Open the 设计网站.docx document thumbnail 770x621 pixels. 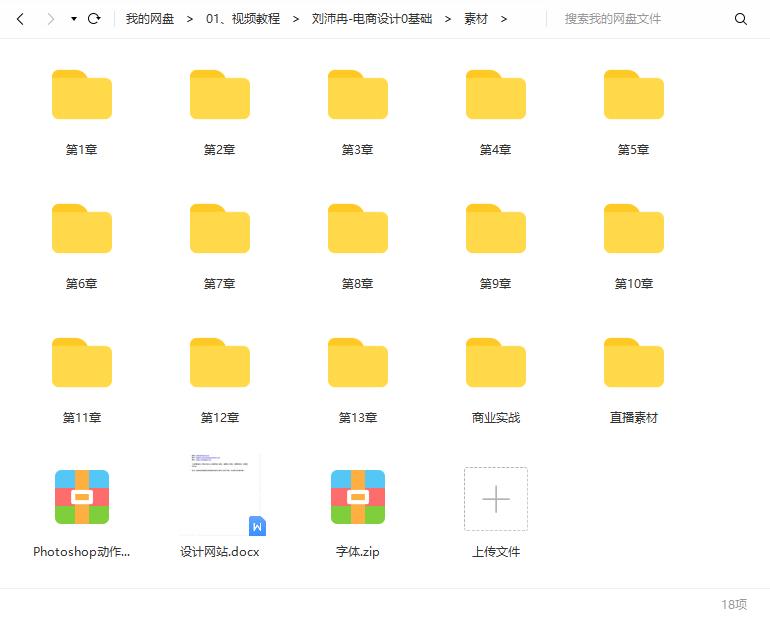[x=220, y=496]
